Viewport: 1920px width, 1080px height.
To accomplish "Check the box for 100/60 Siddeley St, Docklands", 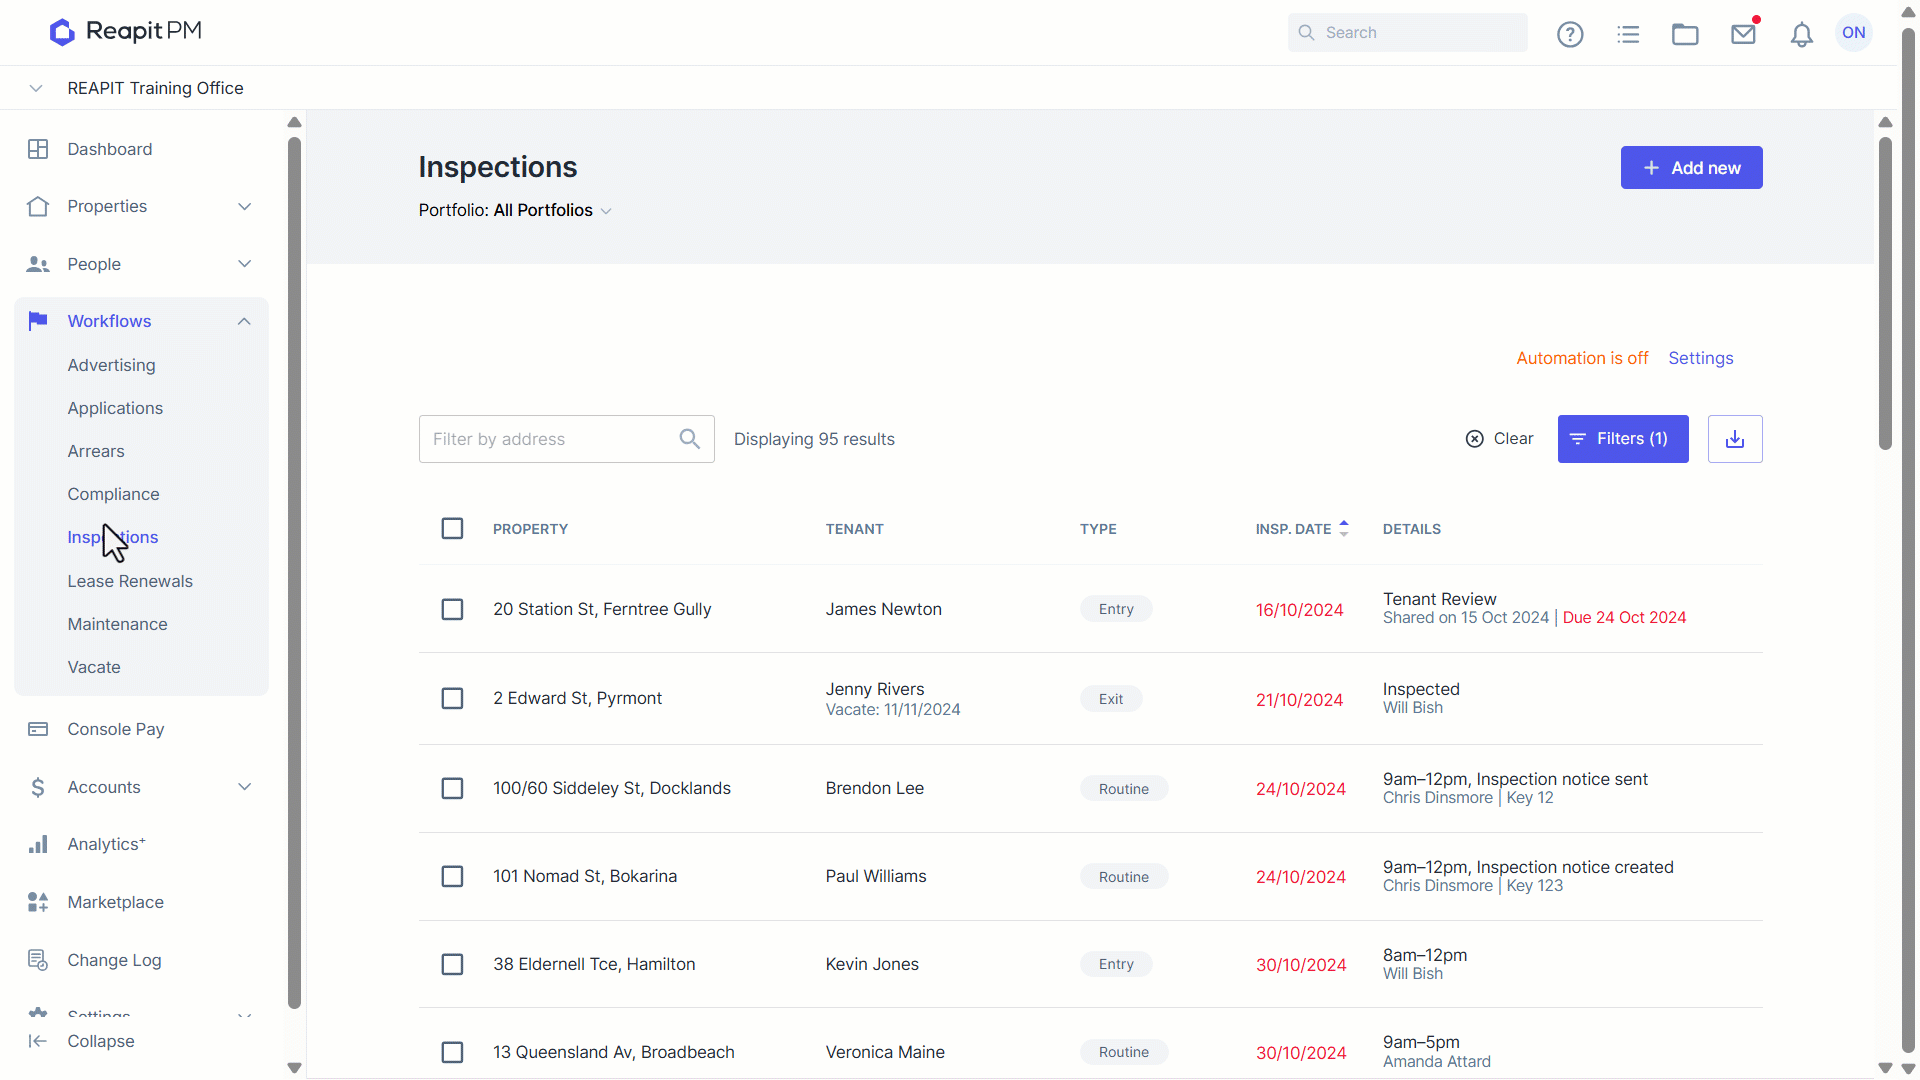I will click(x=452, y=788).
